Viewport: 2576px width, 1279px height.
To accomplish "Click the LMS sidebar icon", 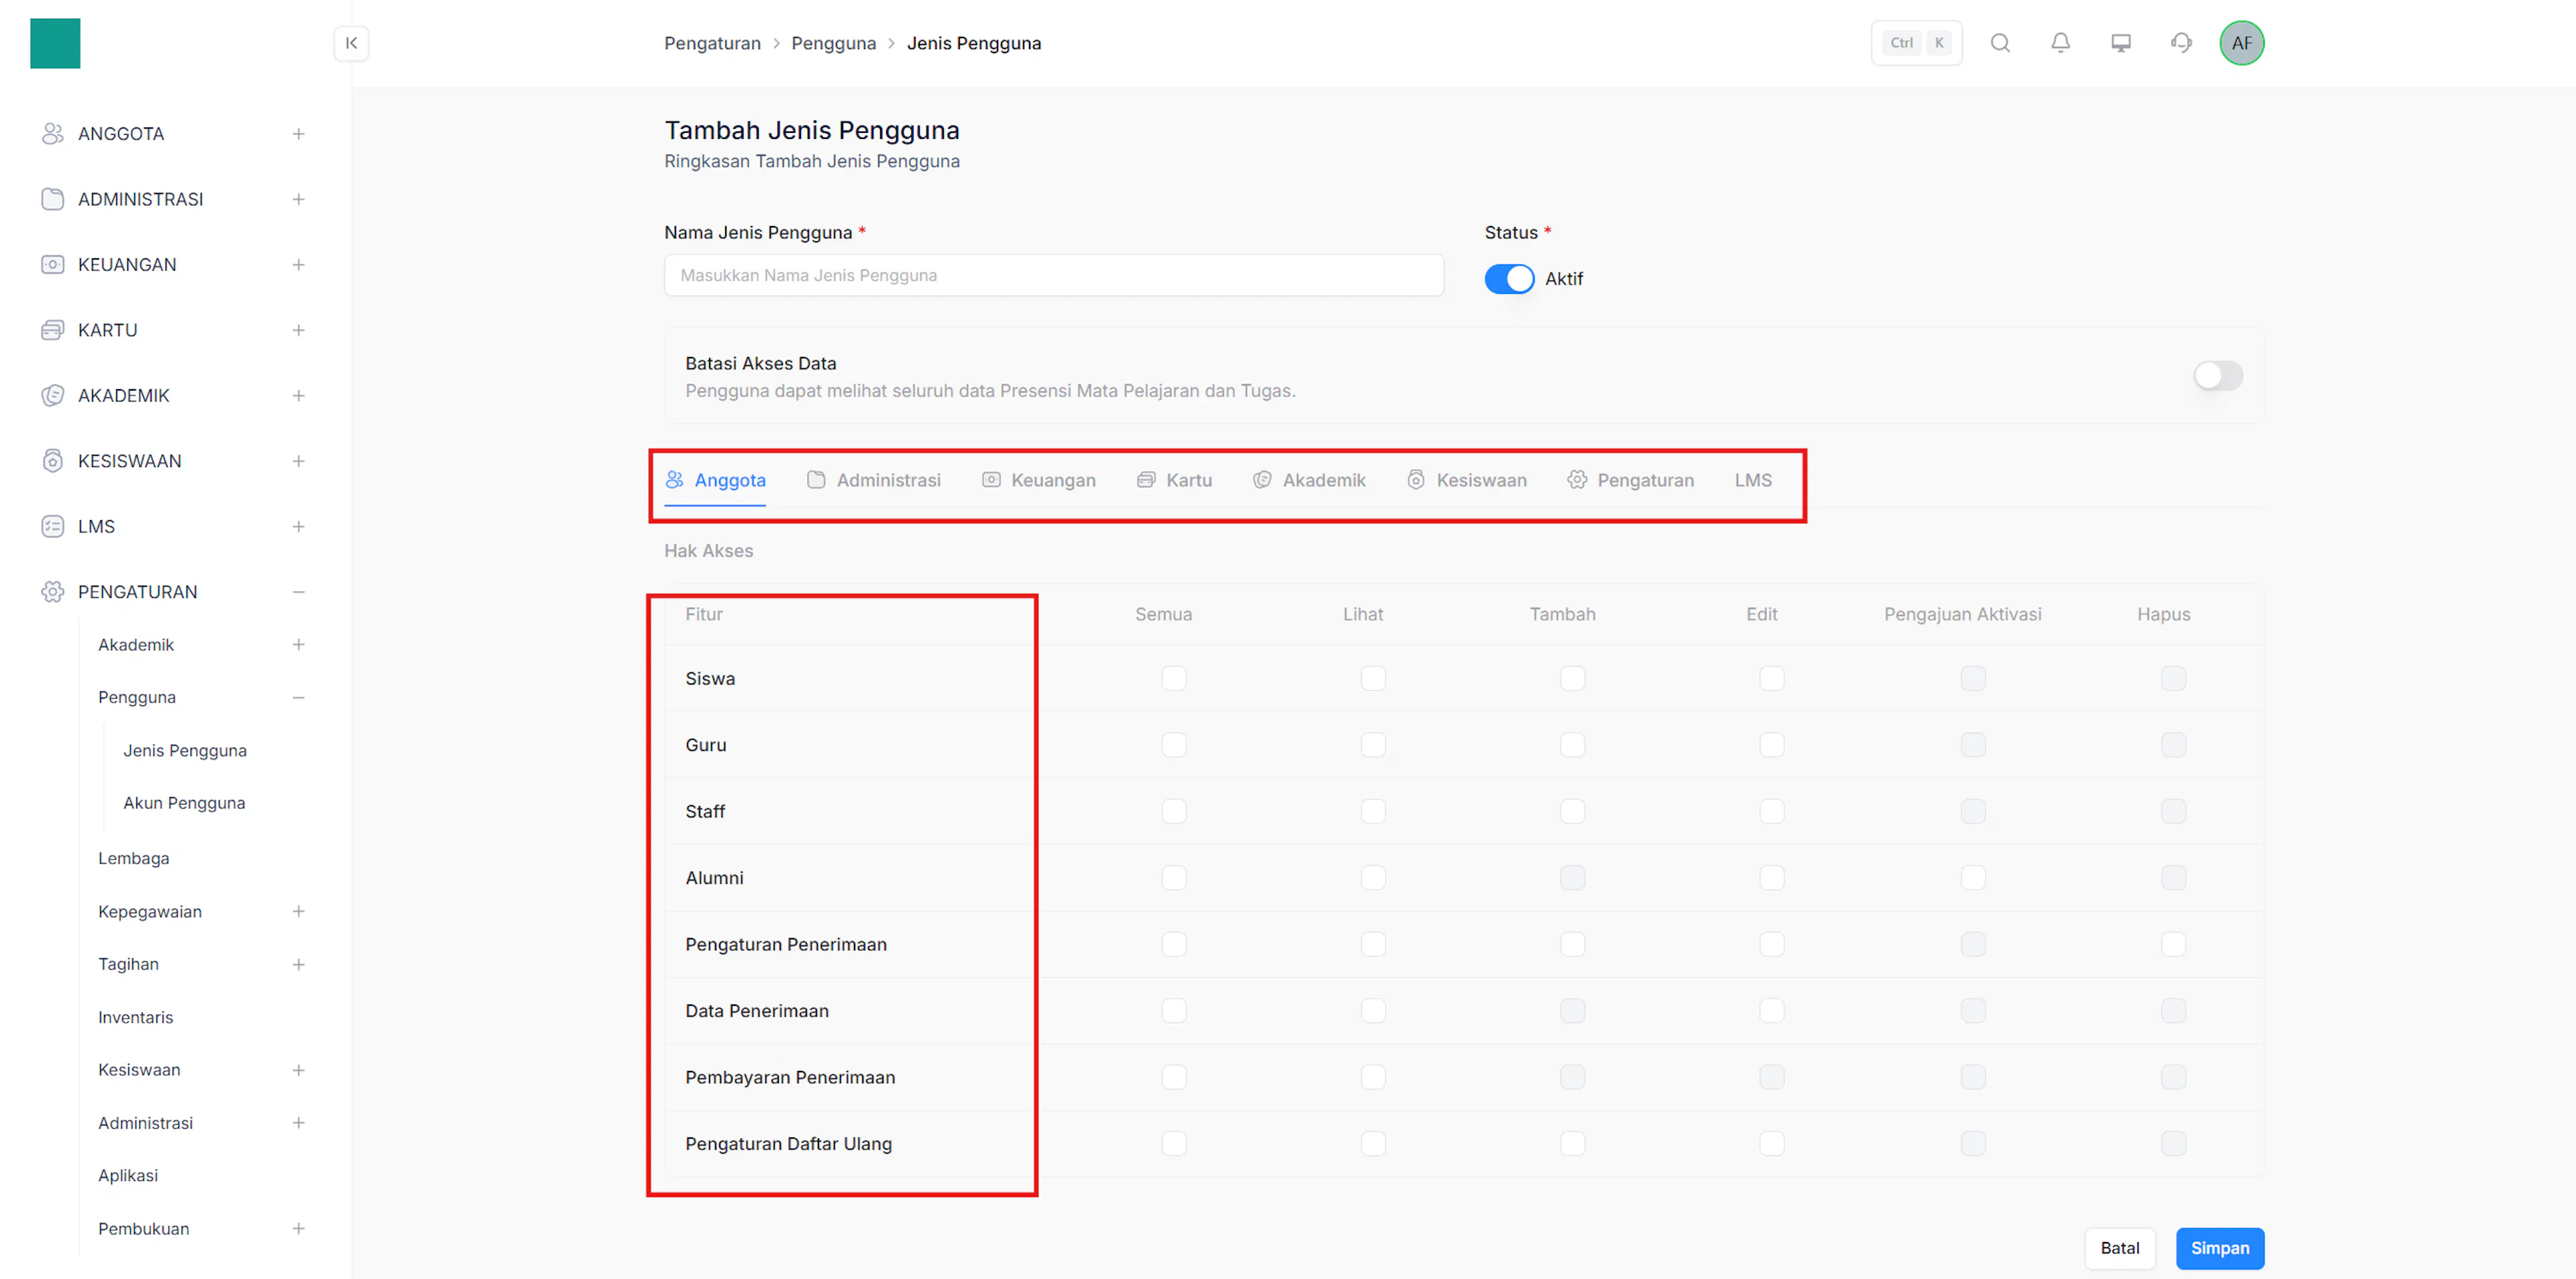I will tap(53, 526).
